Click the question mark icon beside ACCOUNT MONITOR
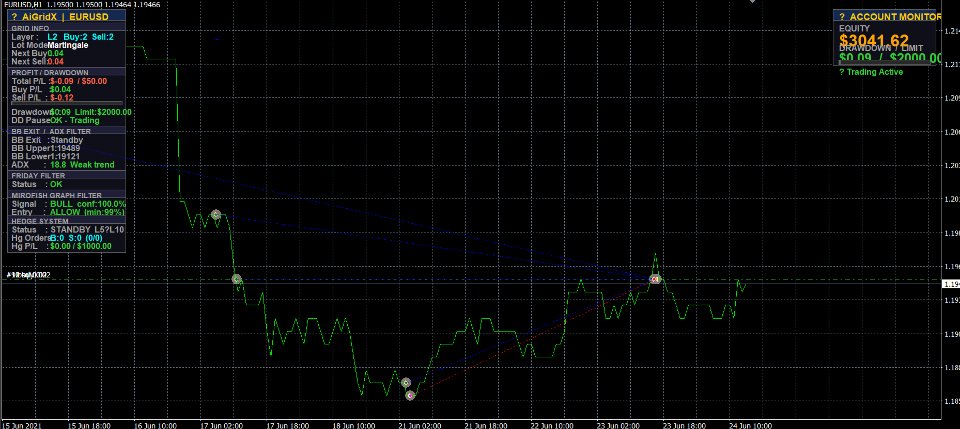The image size is (960, 429). [842, 17]
